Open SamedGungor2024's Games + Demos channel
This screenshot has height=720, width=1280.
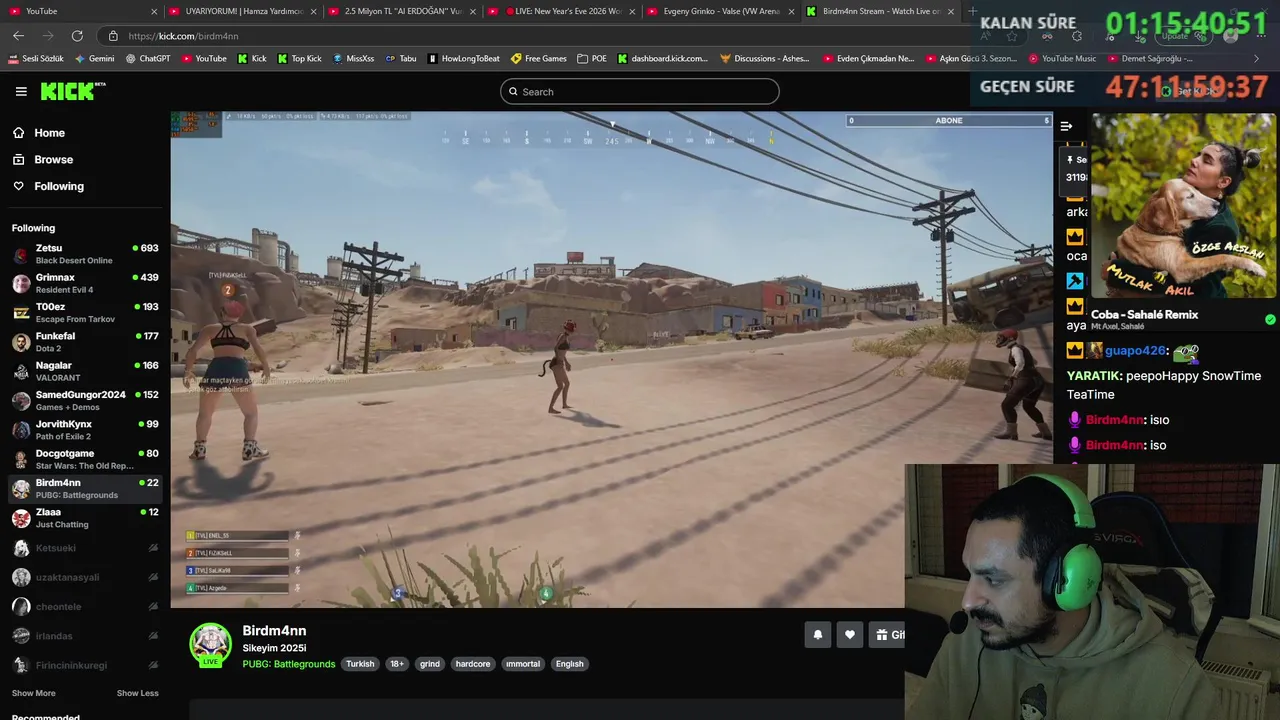85,401
